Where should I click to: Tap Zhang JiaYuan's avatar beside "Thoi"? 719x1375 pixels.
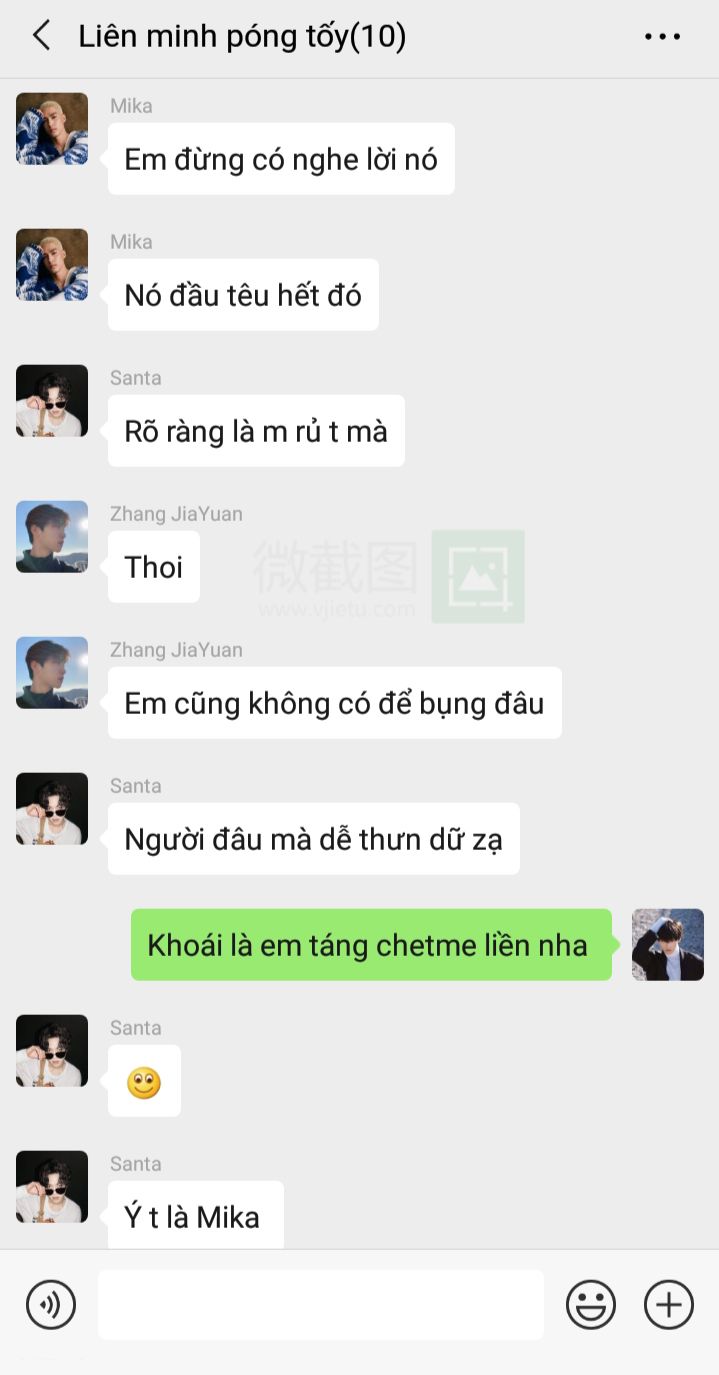[x=52, y=537]
